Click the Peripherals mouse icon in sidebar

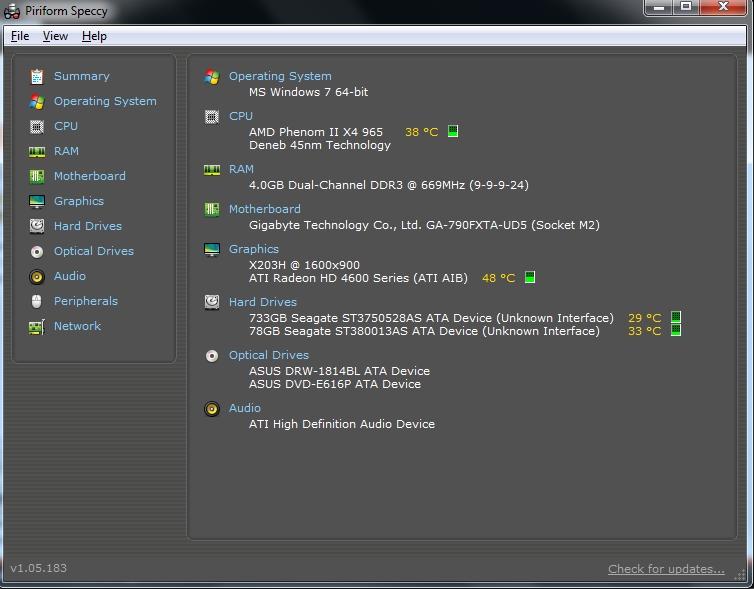click(37, 301)
